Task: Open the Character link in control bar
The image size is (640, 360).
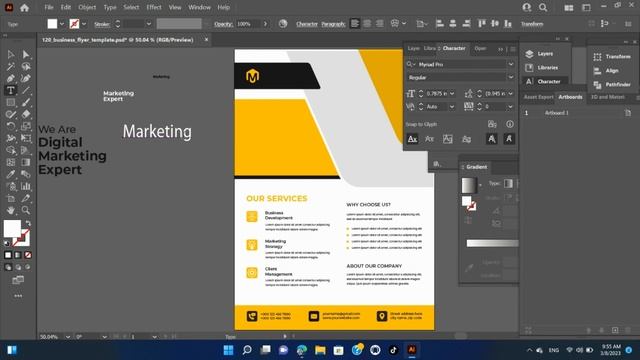Action: [x=307, y=24]
